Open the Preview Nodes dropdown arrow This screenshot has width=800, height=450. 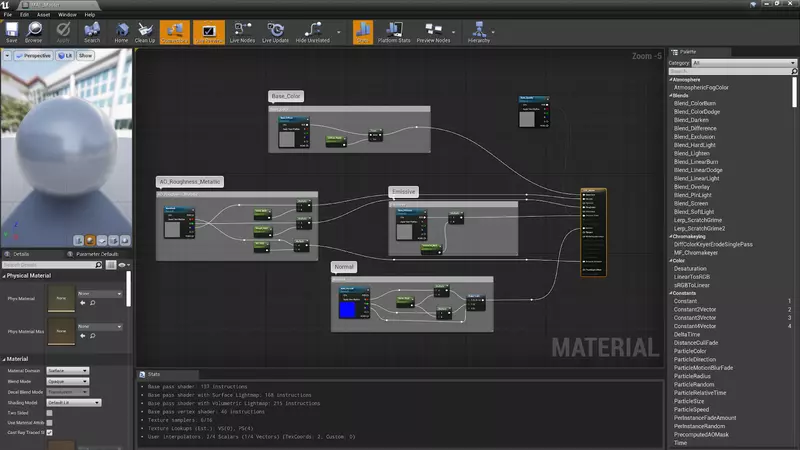coord(454,33)
